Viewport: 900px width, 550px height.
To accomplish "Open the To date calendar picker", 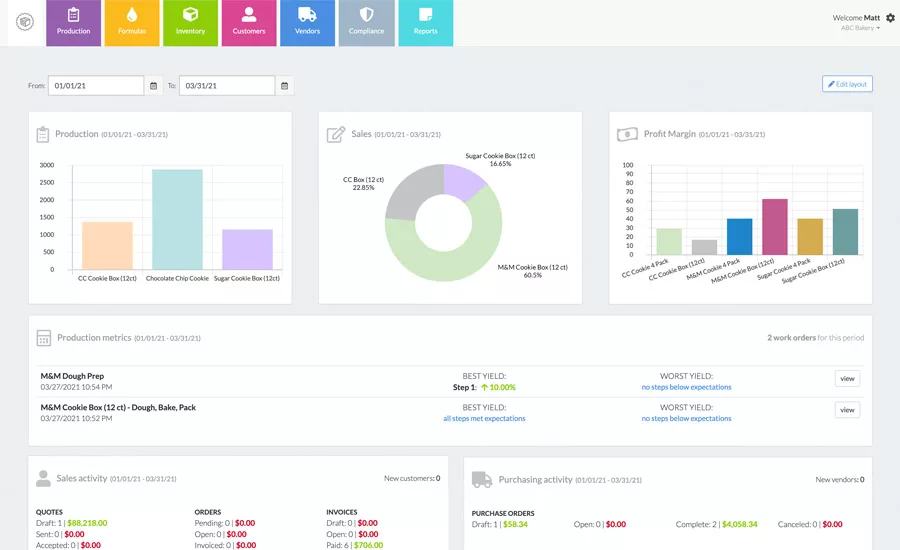I will coord(285,86).
